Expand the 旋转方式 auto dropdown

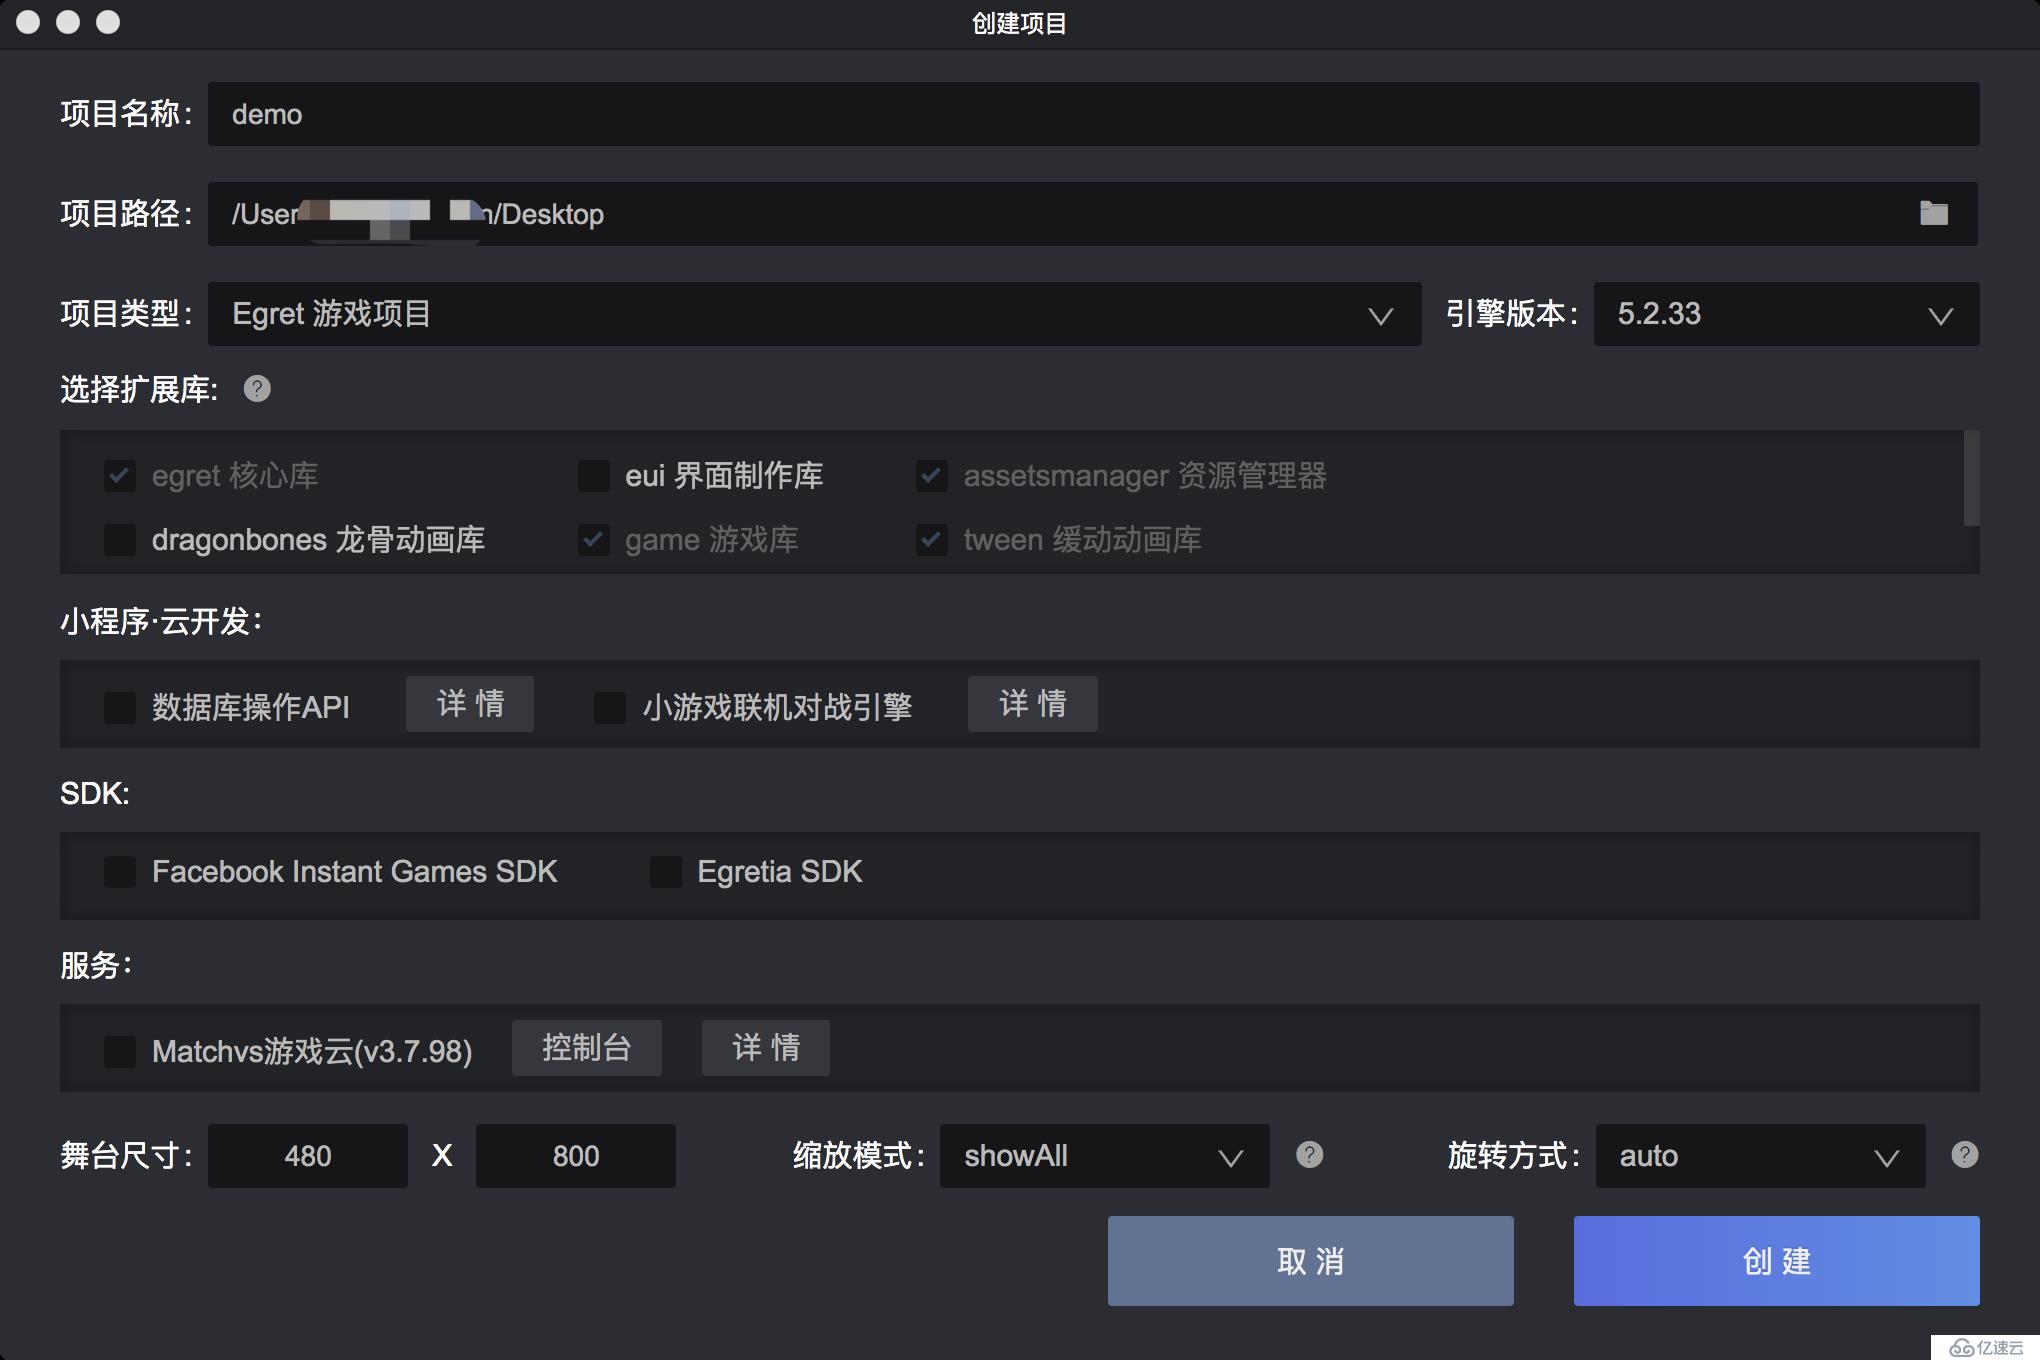[1760, 1156]
